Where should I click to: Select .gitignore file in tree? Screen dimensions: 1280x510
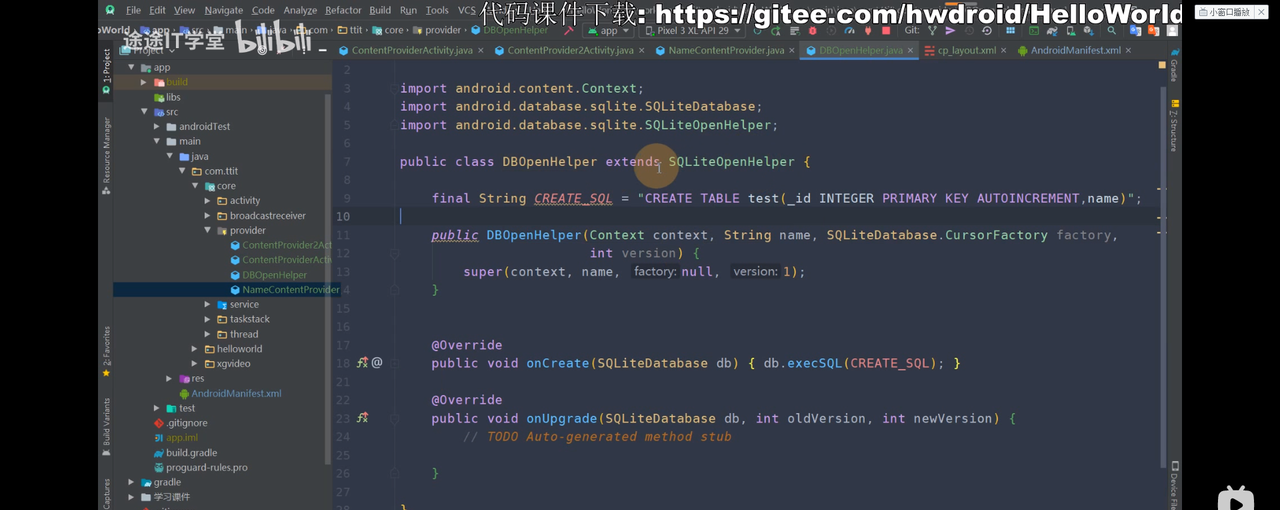pos(185,423)
